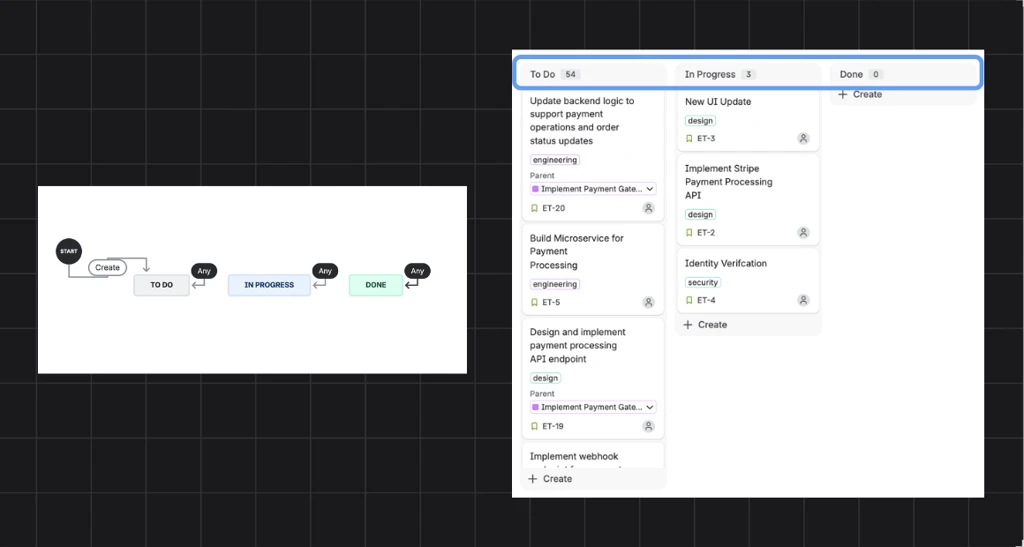This screenshot has width=1024, height=547.
Task: Open the Identity Verifcation card
Action: 748,281
